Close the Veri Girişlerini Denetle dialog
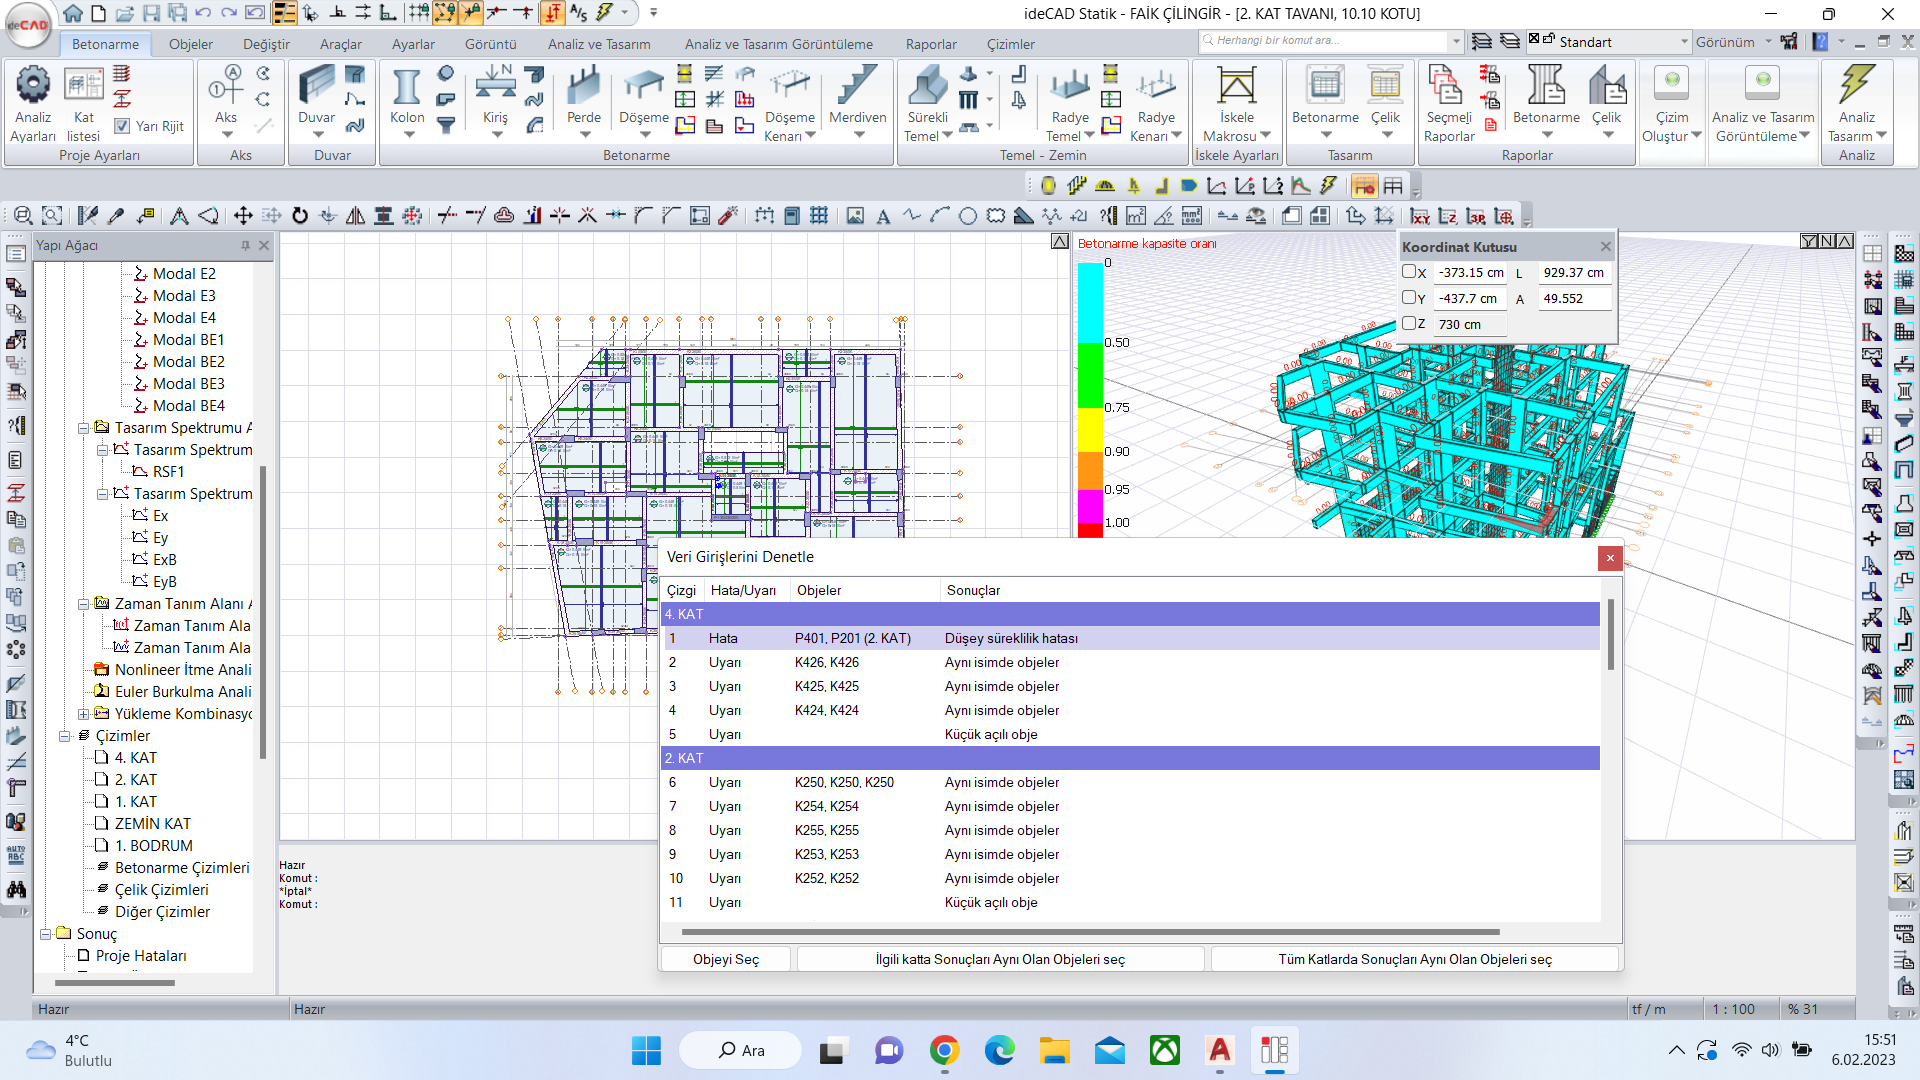This screenshot has width=1920, height=1080. [1610, 558]
